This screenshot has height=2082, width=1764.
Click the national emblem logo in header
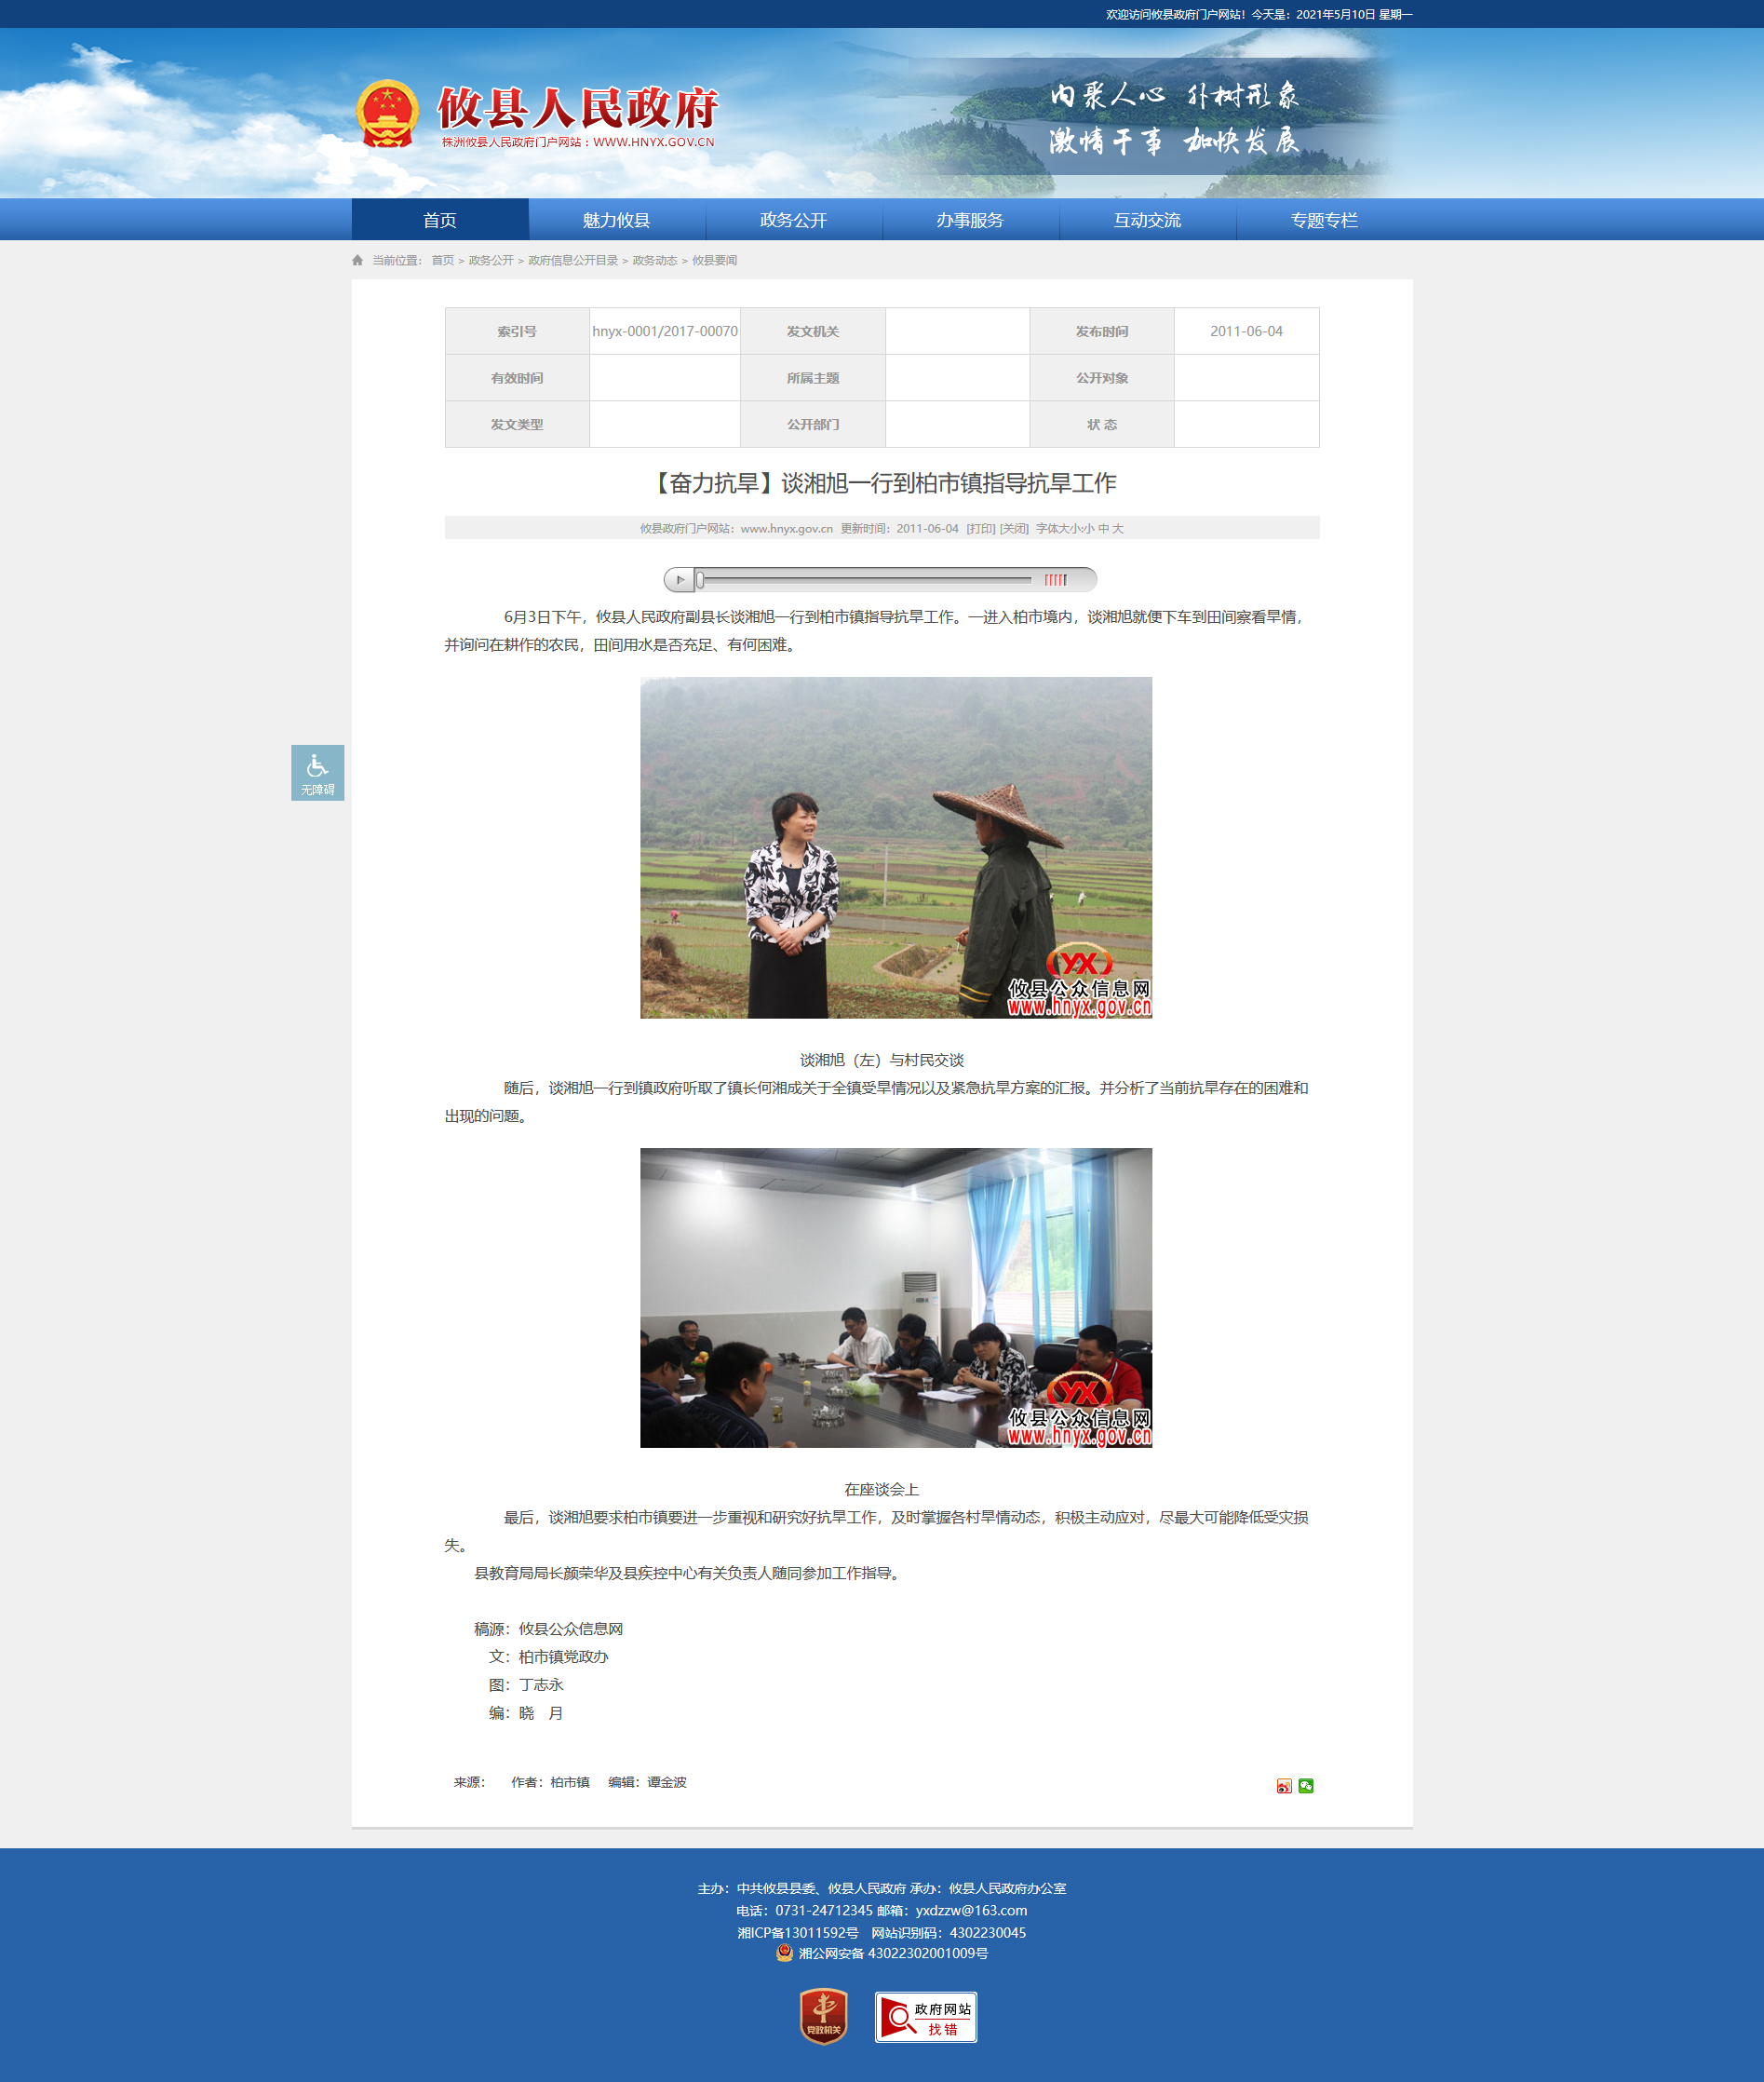click(x=387, y=114)
